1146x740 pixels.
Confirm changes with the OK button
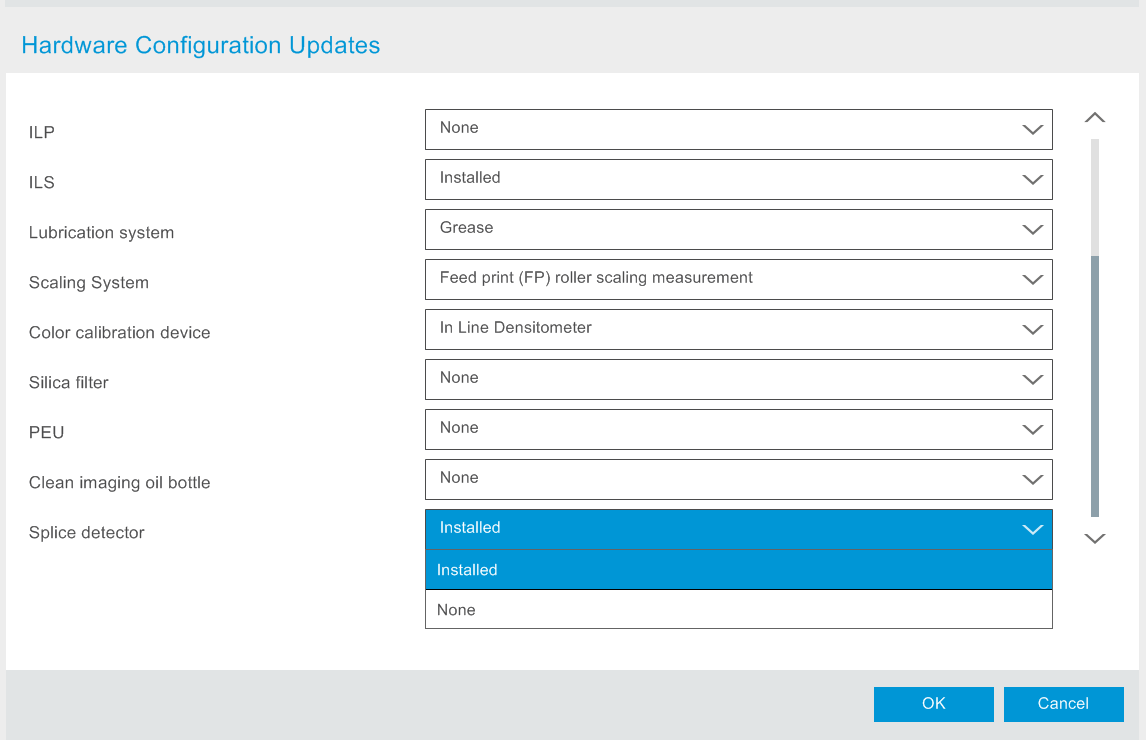coord(933,704)
